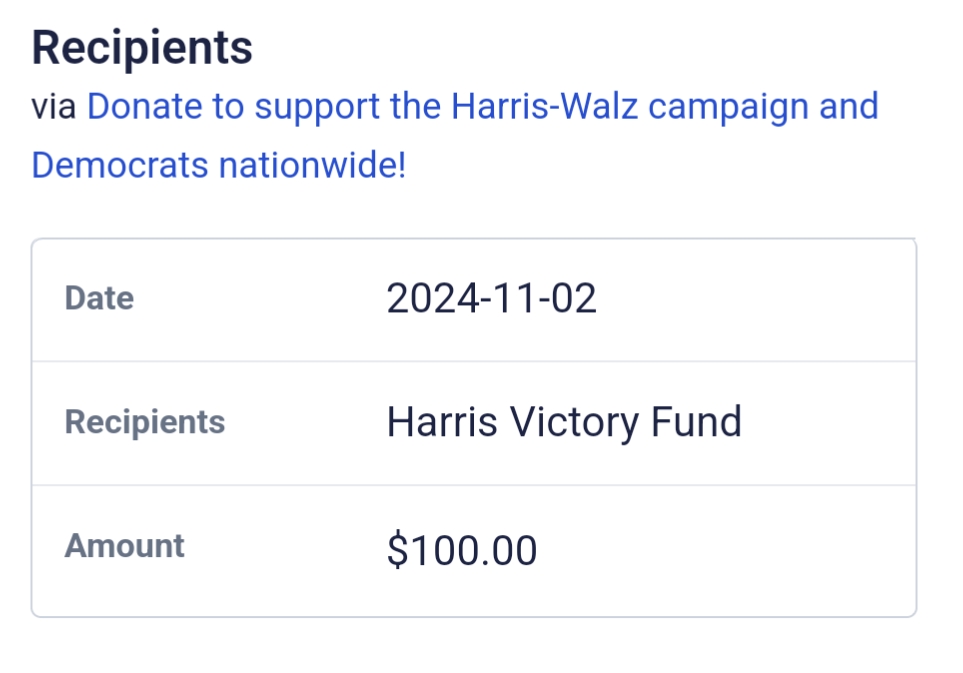963x673 pixels.
Task: Click the word "Victory" in recipient name
Action: pyautogui.click(x=573, y=422)
